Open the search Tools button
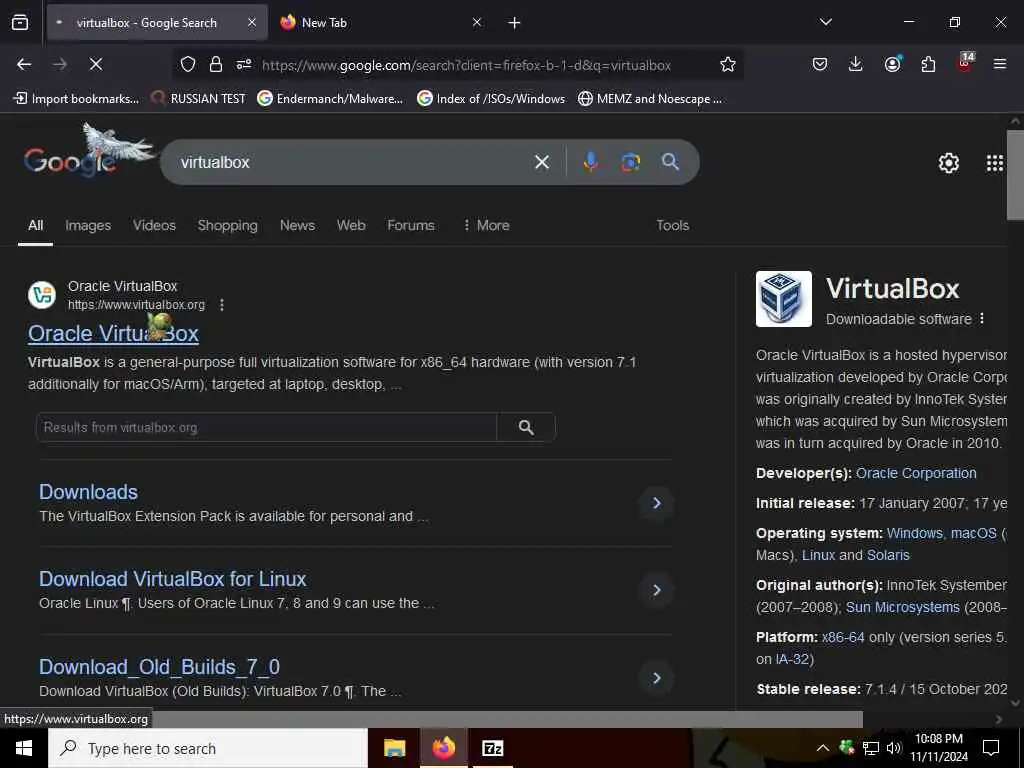 pyautogui.click(x=673, y=225)
